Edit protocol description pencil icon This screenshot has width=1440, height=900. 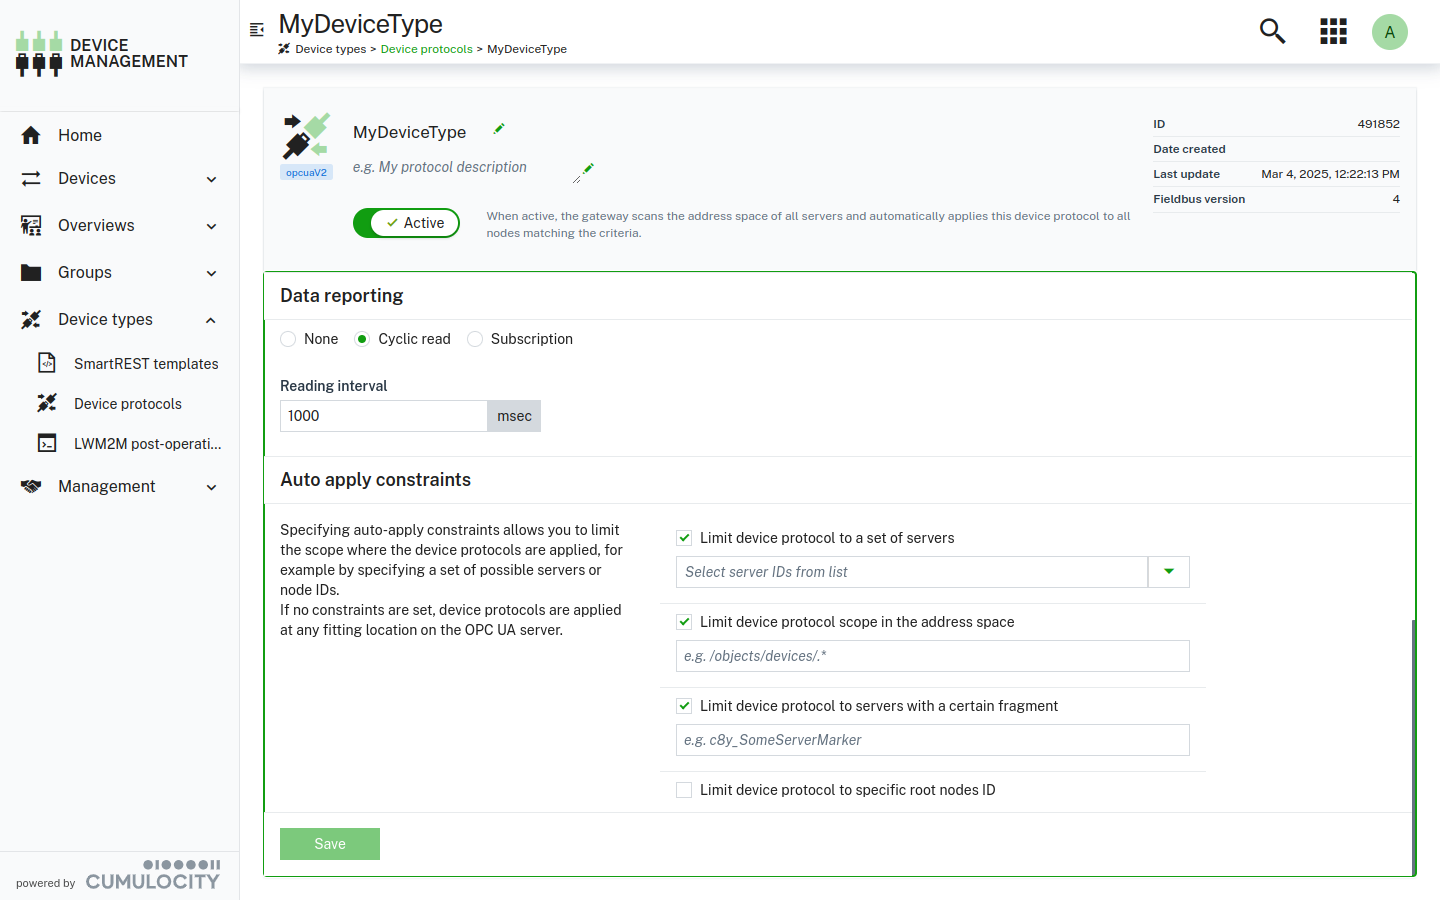pos(584,172)
